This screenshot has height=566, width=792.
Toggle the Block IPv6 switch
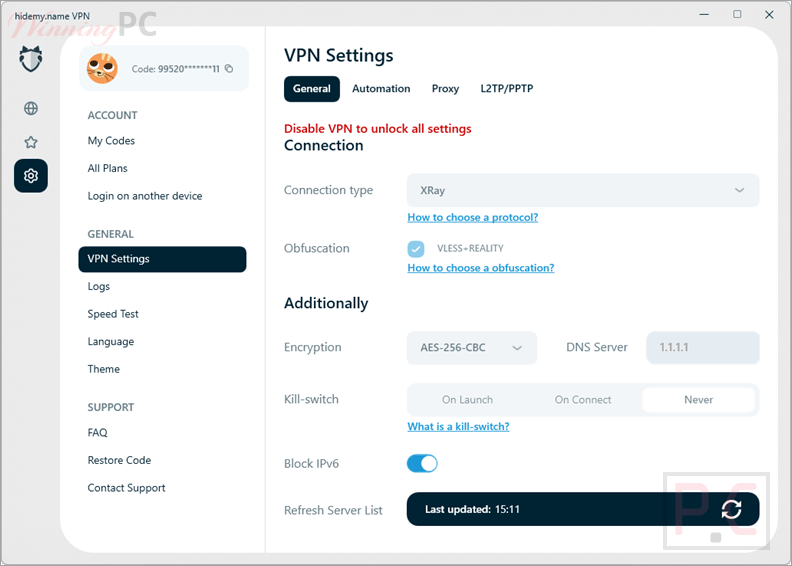click(x=422, y=463)
